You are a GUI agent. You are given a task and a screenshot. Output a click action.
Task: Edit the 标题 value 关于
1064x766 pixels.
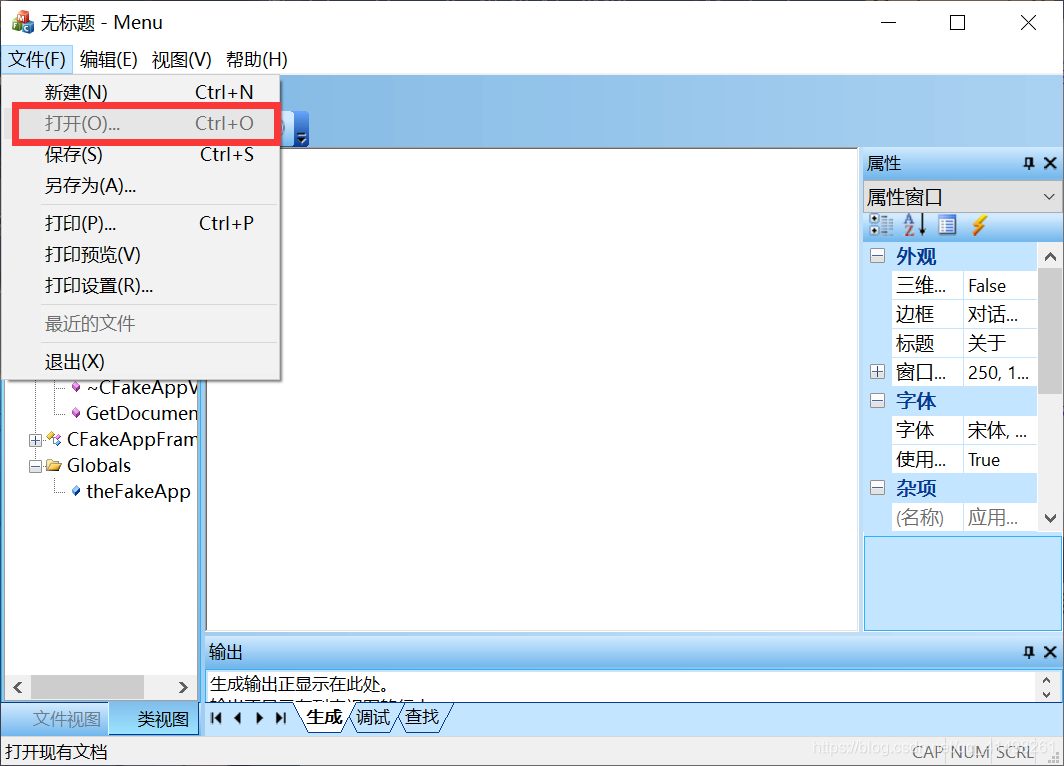pos(1000,343)
